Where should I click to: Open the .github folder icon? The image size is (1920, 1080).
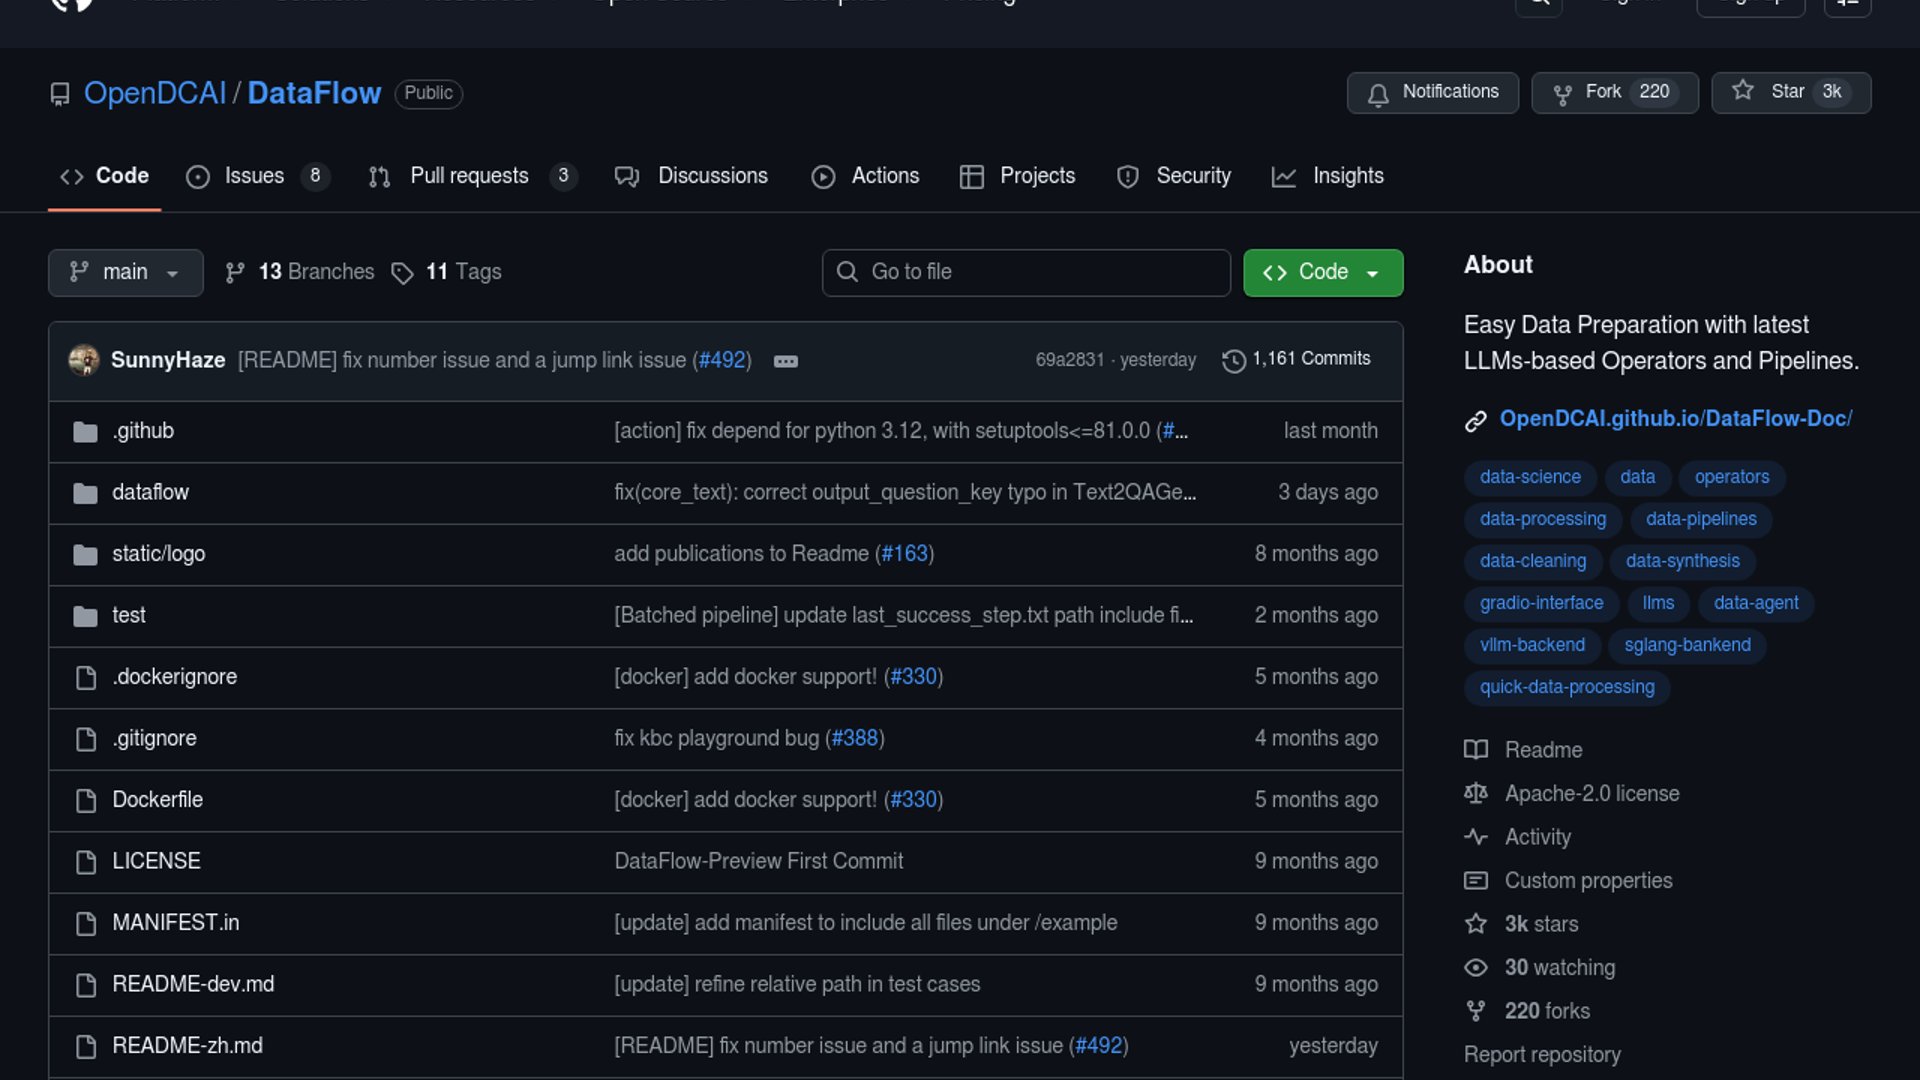click(x=86, y=432)
